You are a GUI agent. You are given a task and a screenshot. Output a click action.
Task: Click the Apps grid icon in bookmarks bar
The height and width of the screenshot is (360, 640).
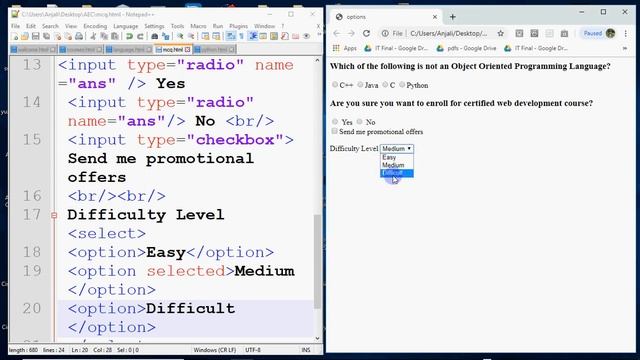[x=336, y=48]
